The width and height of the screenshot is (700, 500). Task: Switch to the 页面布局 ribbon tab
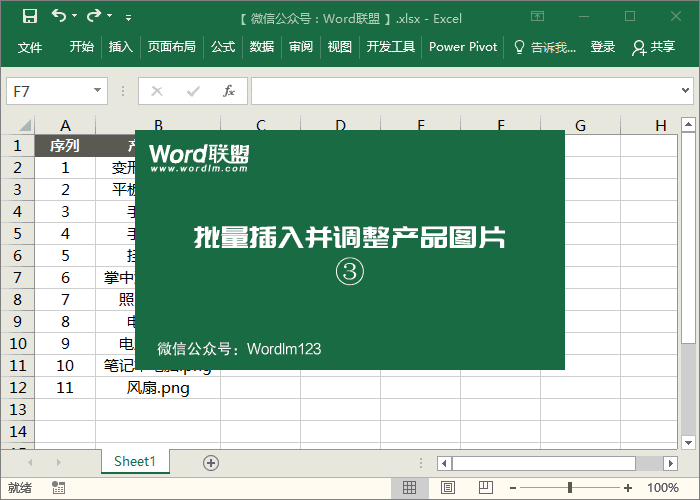(x=172, y=46)
